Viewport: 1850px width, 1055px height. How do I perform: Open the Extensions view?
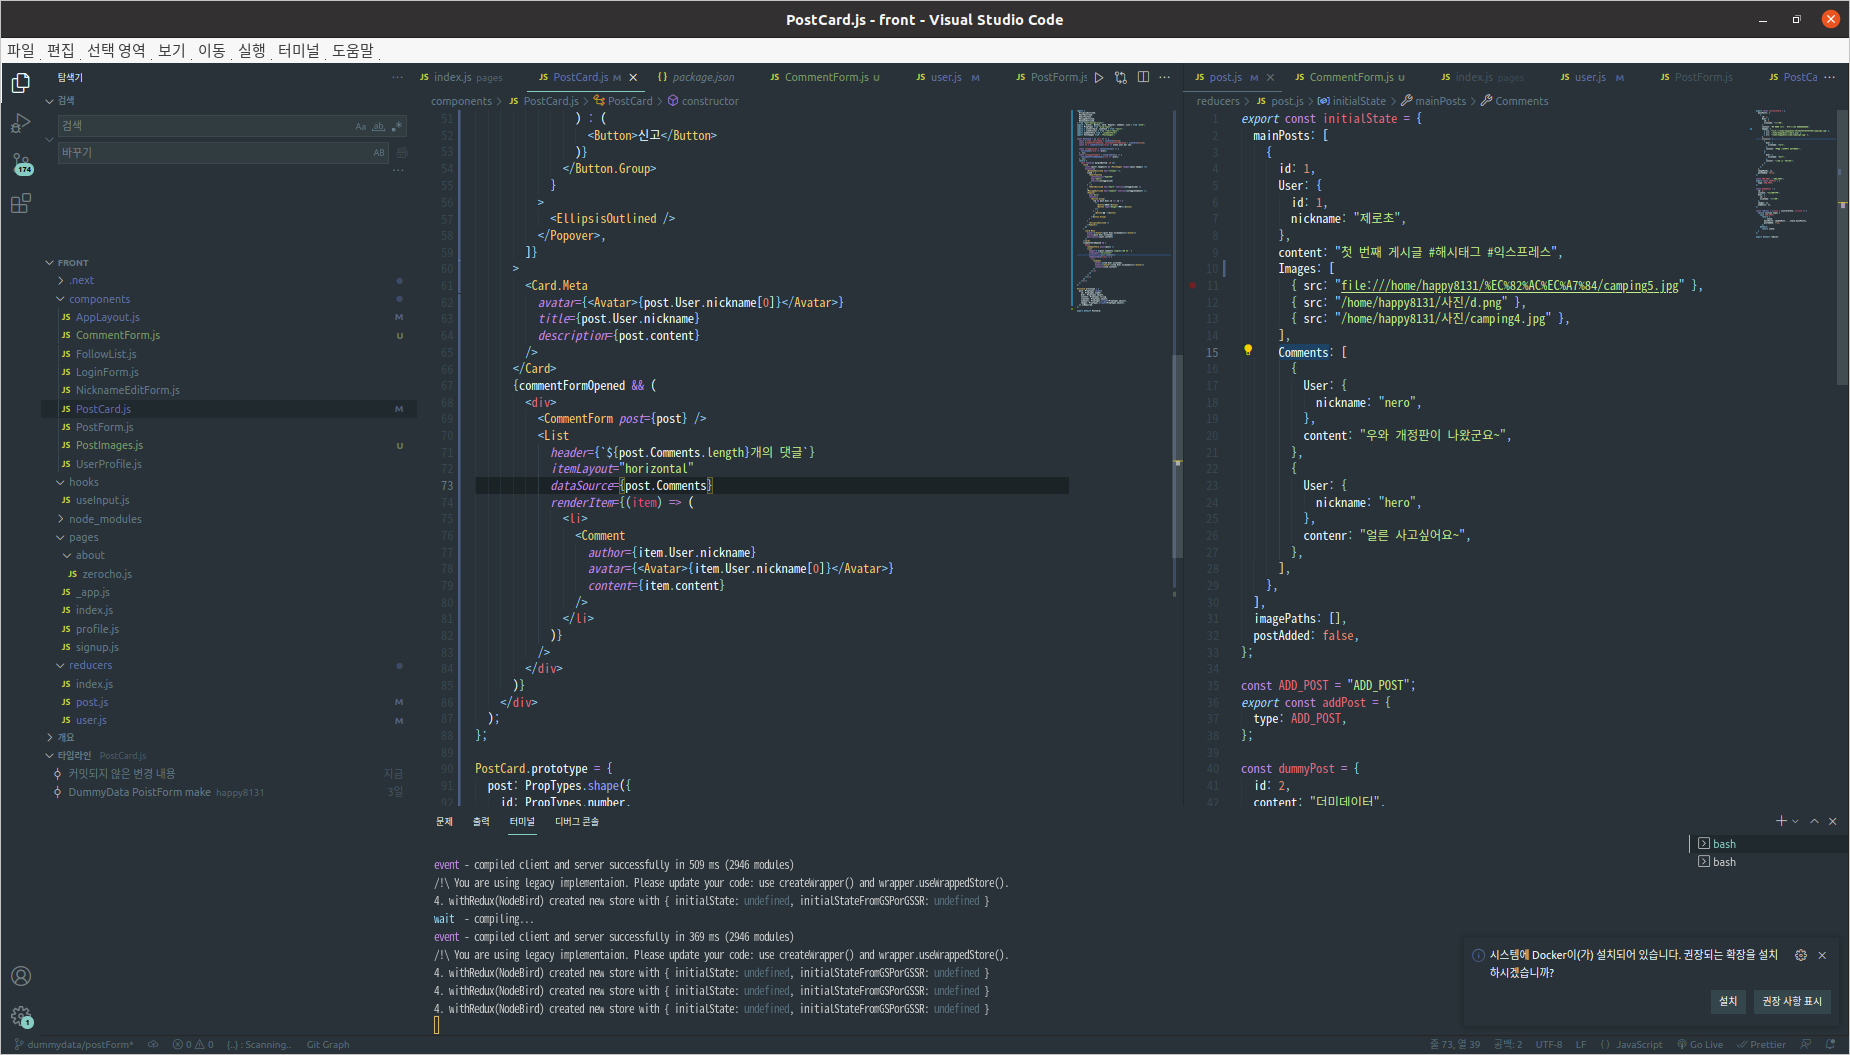[x=20, y=204]
